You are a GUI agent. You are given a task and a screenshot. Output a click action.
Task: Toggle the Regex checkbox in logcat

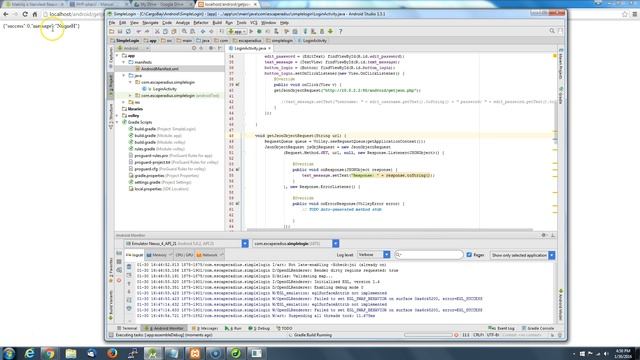469,255
